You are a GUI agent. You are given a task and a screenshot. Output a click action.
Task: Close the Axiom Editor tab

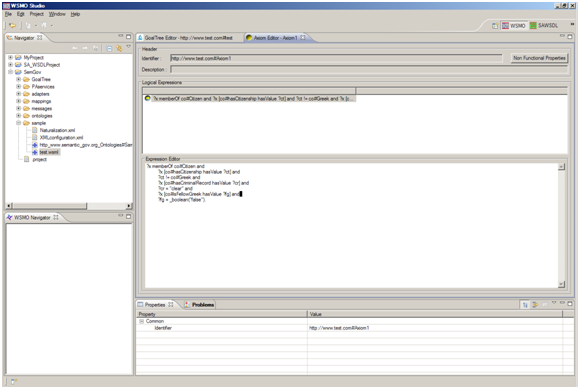(x=303, y=38)
